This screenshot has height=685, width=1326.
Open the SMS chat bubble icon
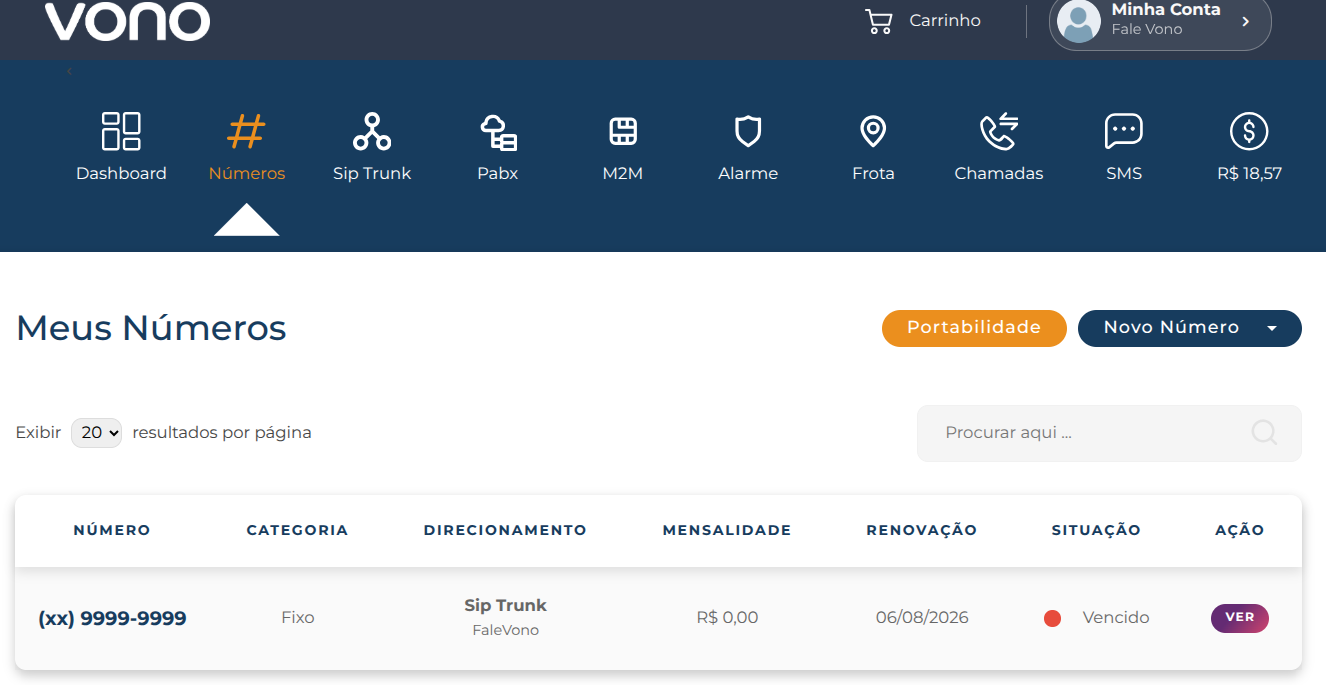click(1124, 131)
